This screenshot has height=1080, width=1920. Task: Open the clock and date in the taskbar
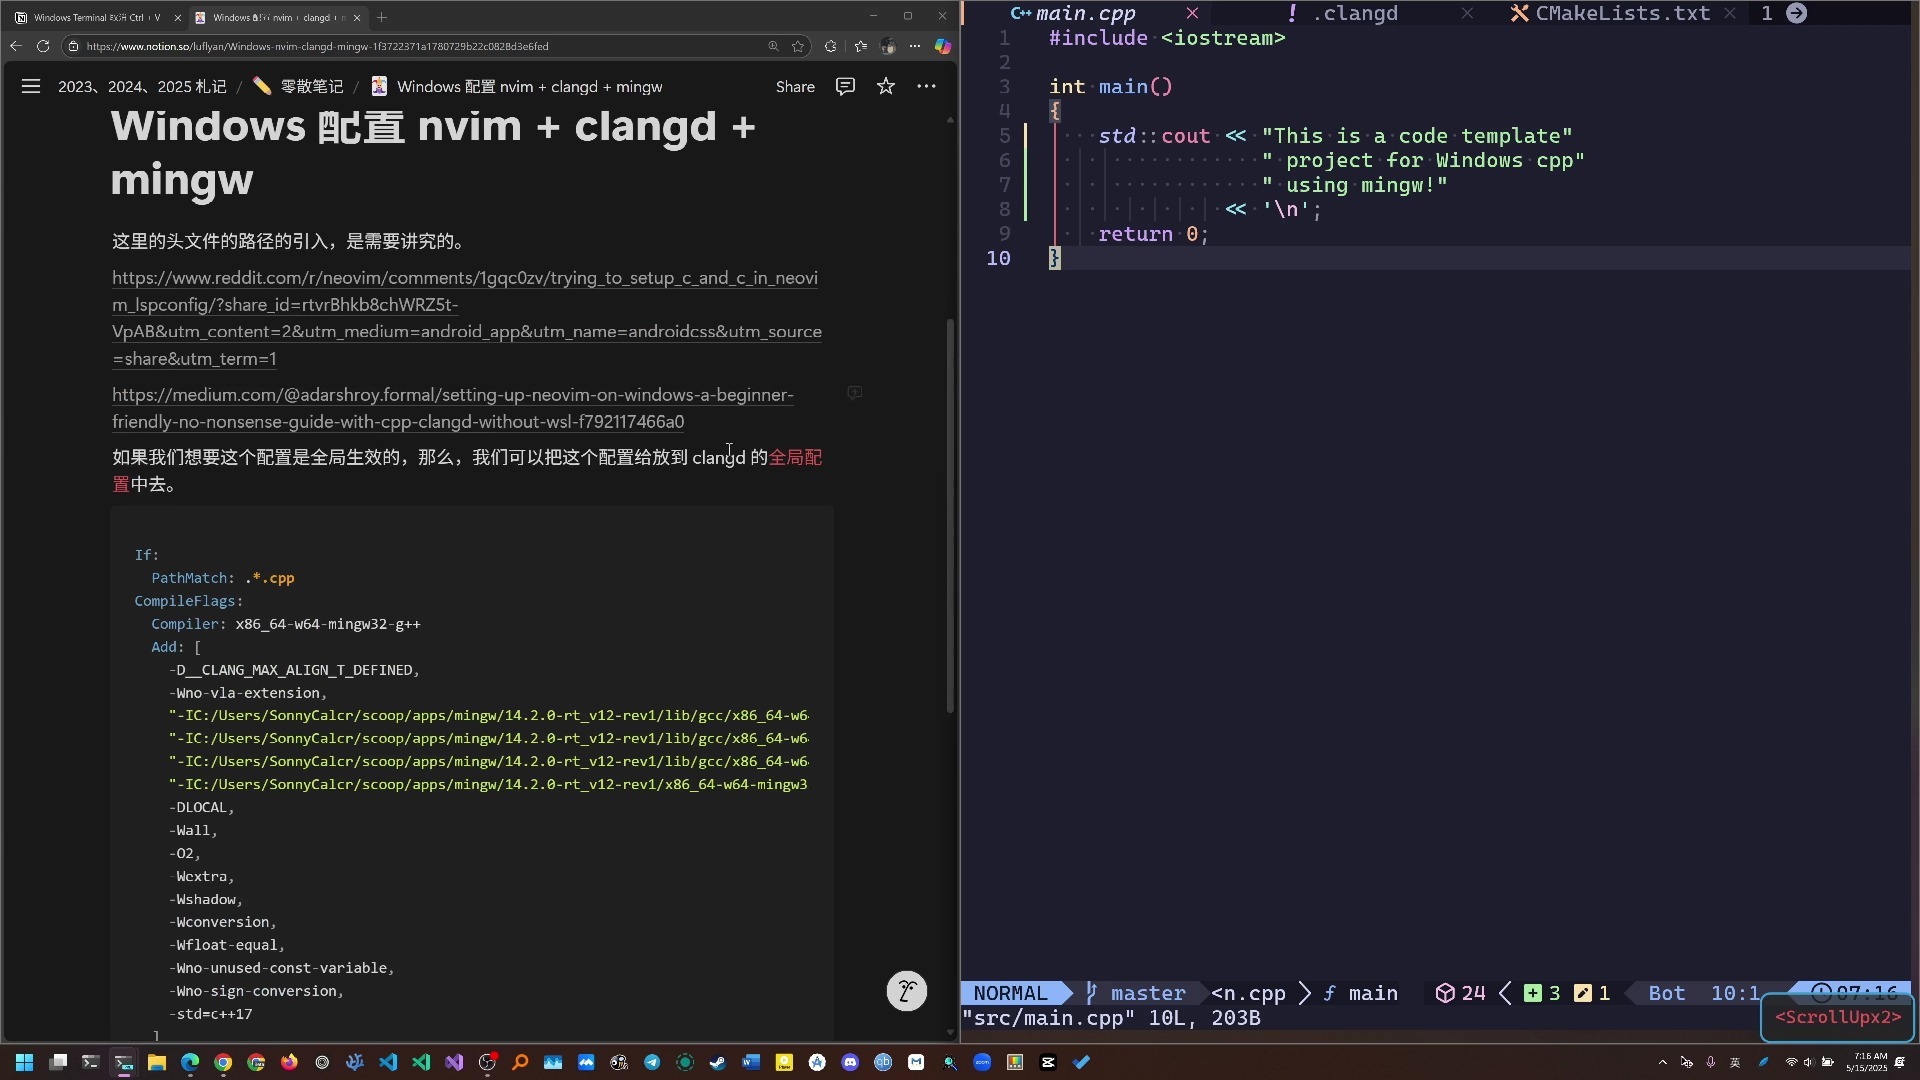tap(1866, 1062)
